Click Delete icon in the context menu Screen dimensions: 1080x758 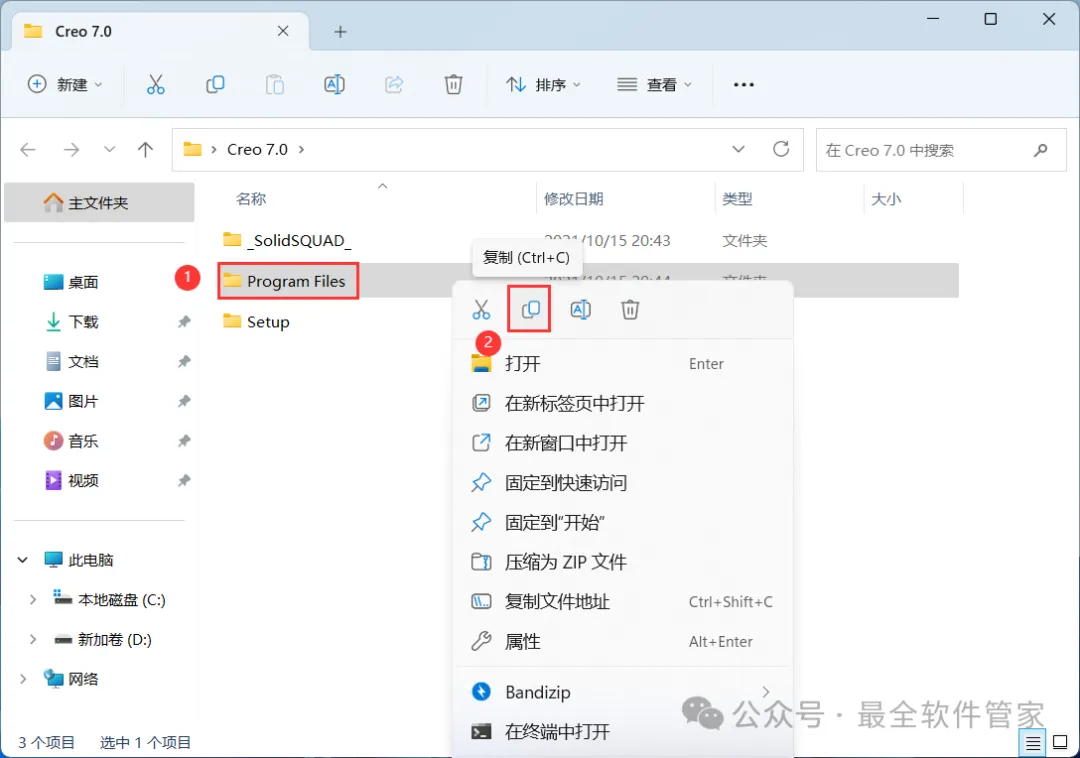click(630, 310)
